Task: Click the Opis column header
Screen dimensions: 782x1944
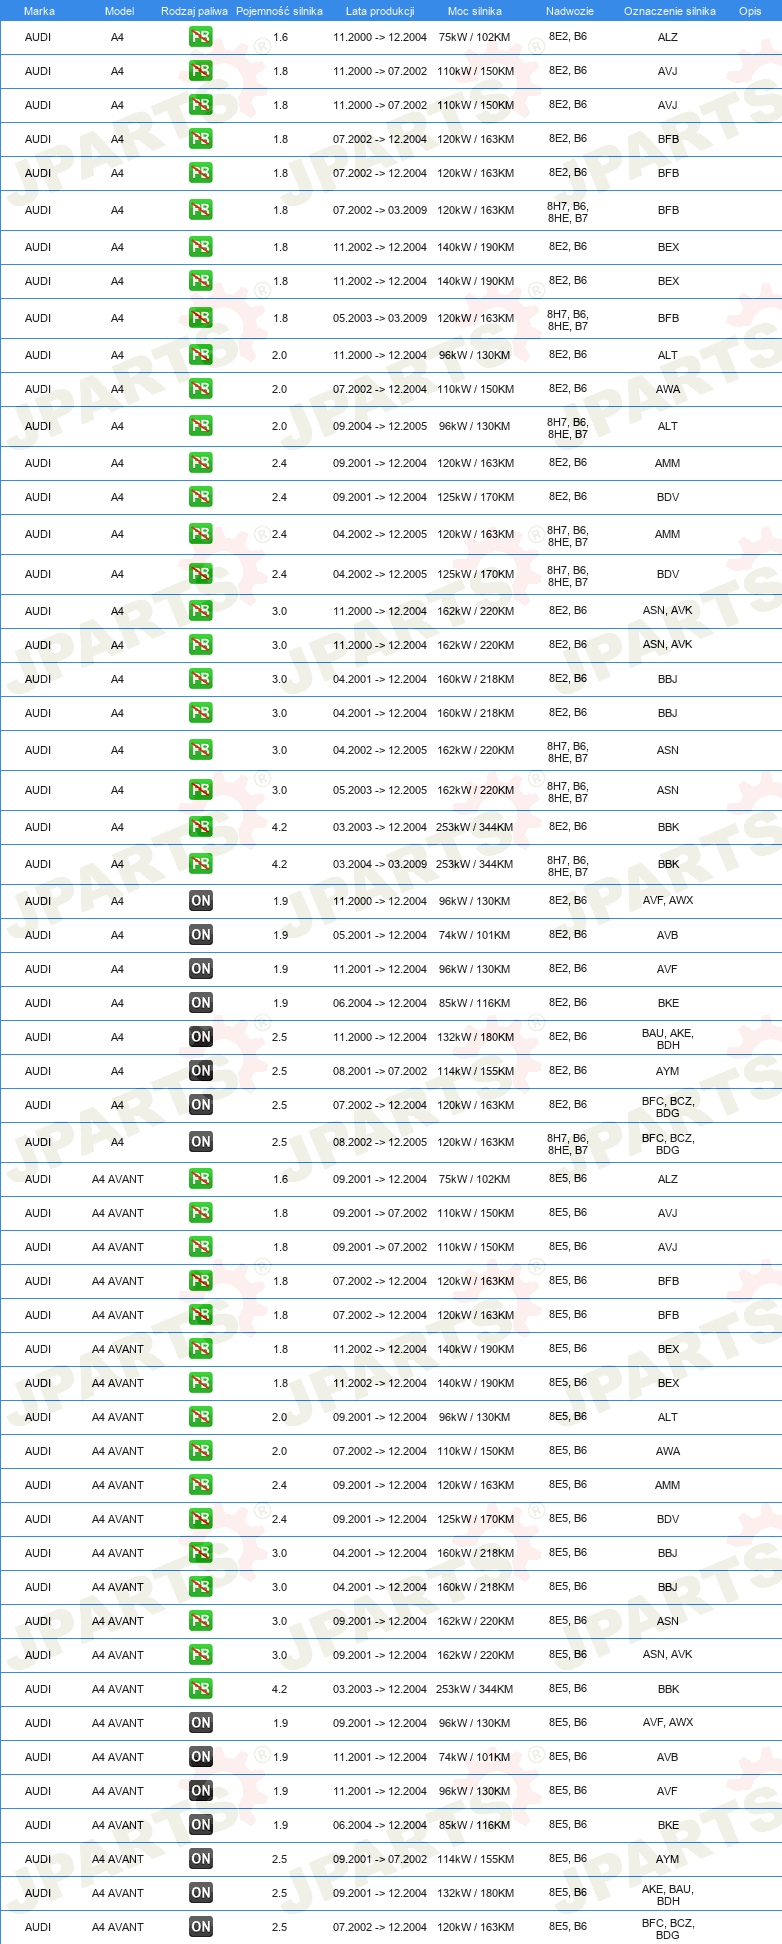Action: (750, 11)
